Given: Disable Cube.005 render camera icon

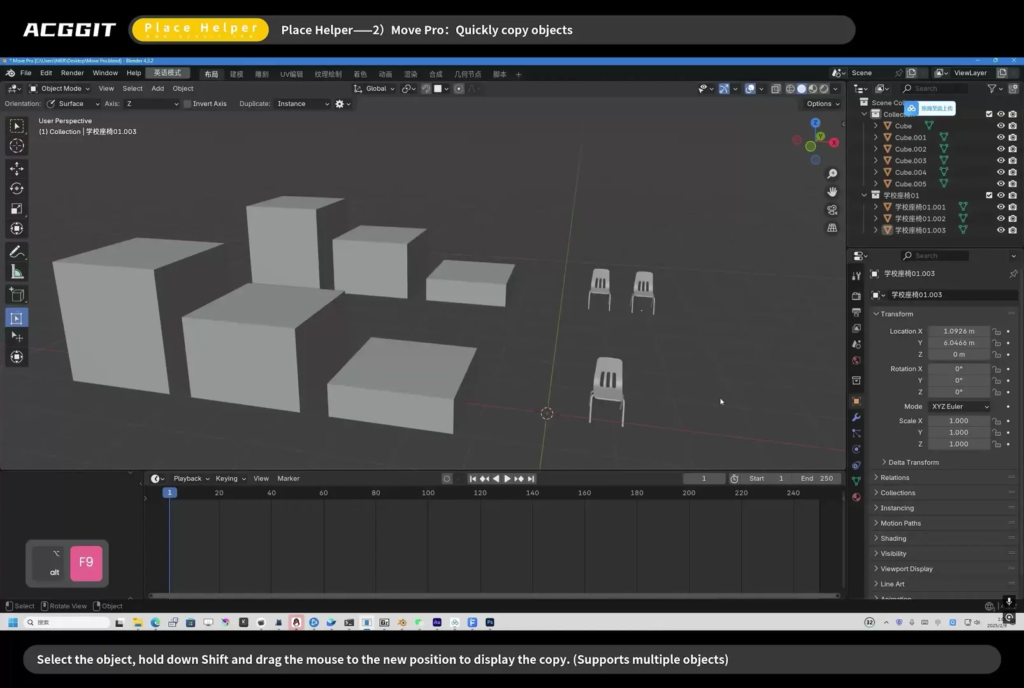Looking at the screenshot, I should coord(1012,184).
